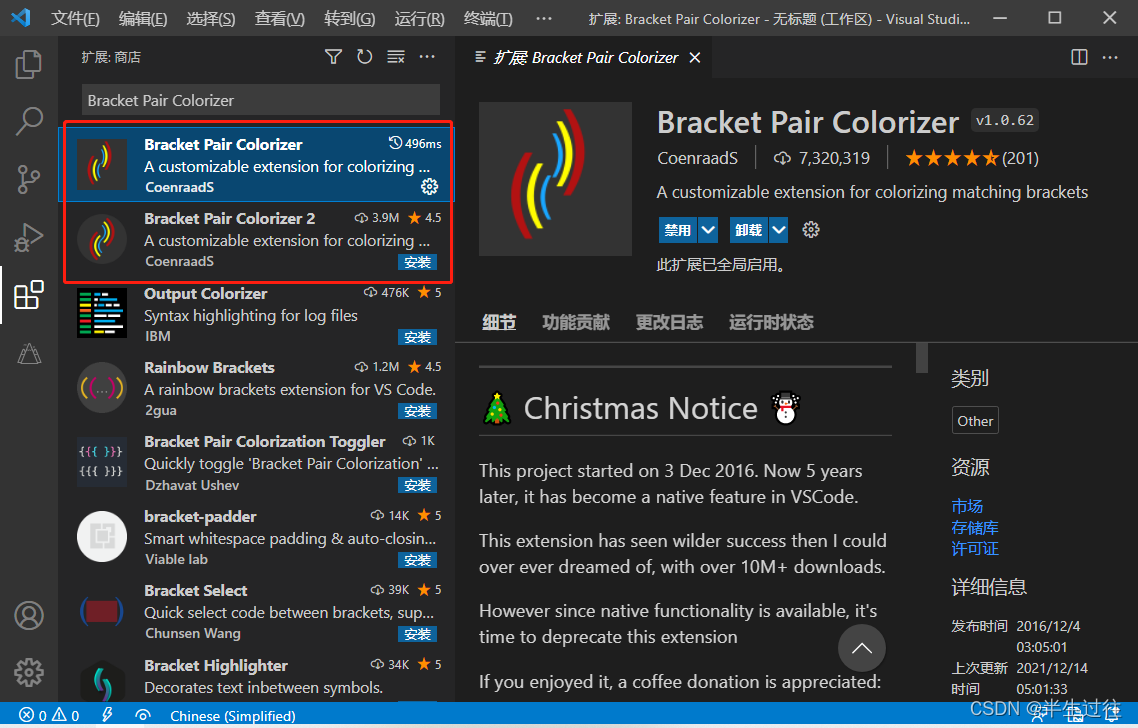
Task: Open editor more actions ellipsis
Action: (x=1110, y=57)
